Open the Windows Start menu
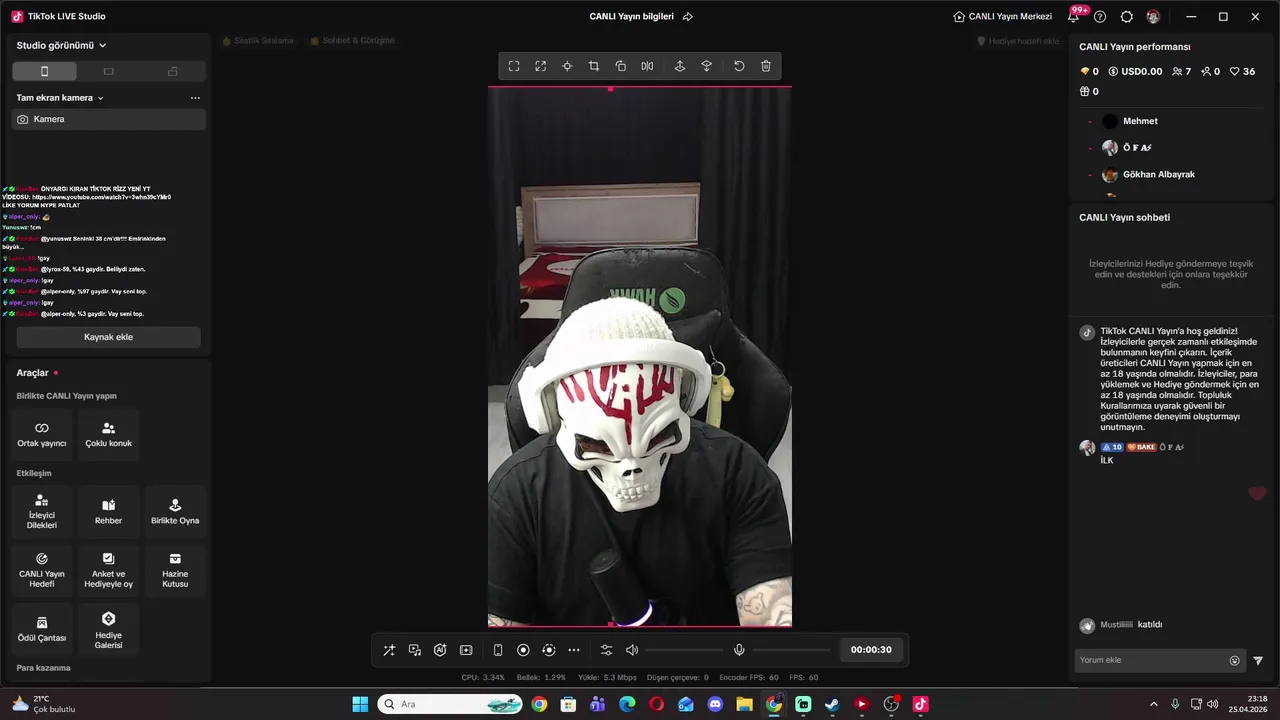Viewport: 1280px width, 720px height. [x=360, y=704]
